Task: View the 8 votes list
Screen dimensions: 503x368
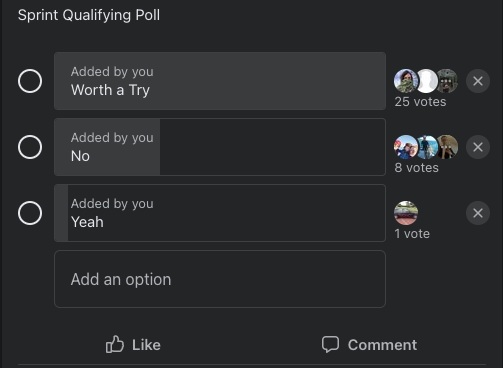Action: pyautogui.click(x=416, y=168)
